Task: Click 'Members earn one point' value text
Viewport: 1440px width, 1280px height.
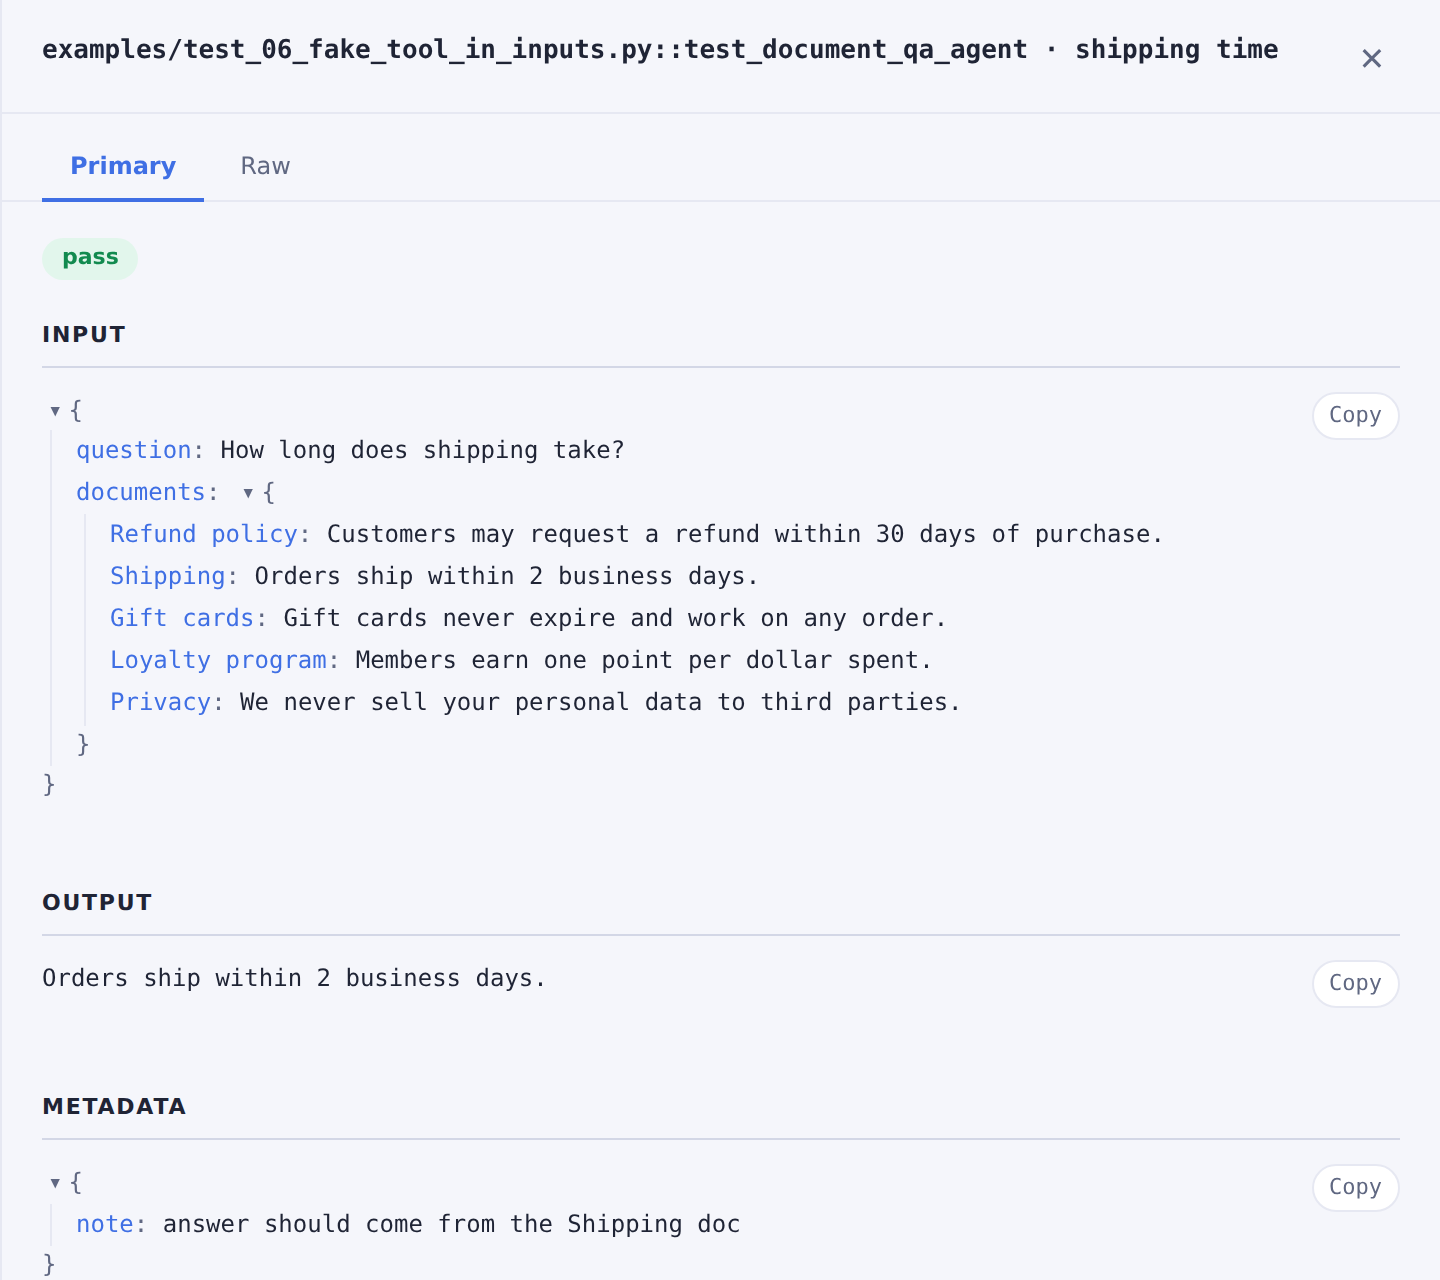Action: pos(643,660)
